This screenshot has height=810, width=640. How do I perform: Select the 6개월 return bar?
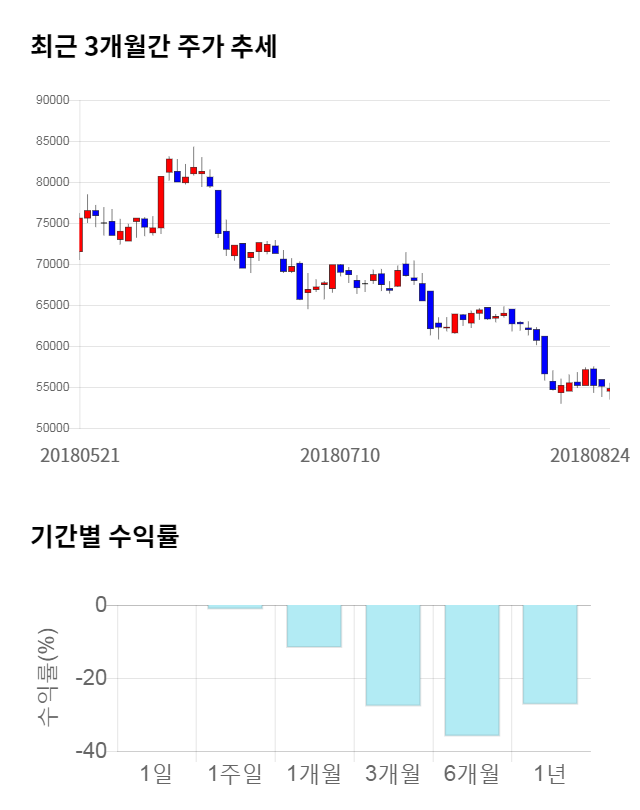tap(471, 670)
